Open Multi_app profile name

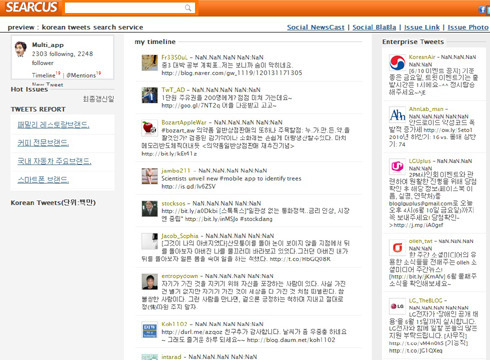coord(48,45)
